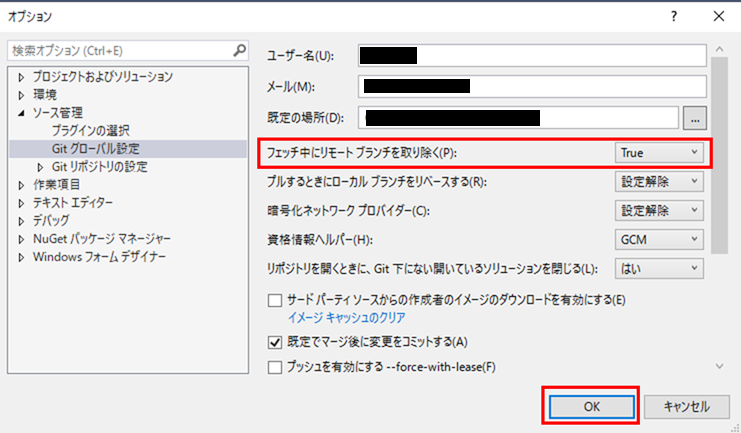This screenshot has height=433, width=741.
Task: Select プラグインの選択 in the tree
Action: point(90,130)
